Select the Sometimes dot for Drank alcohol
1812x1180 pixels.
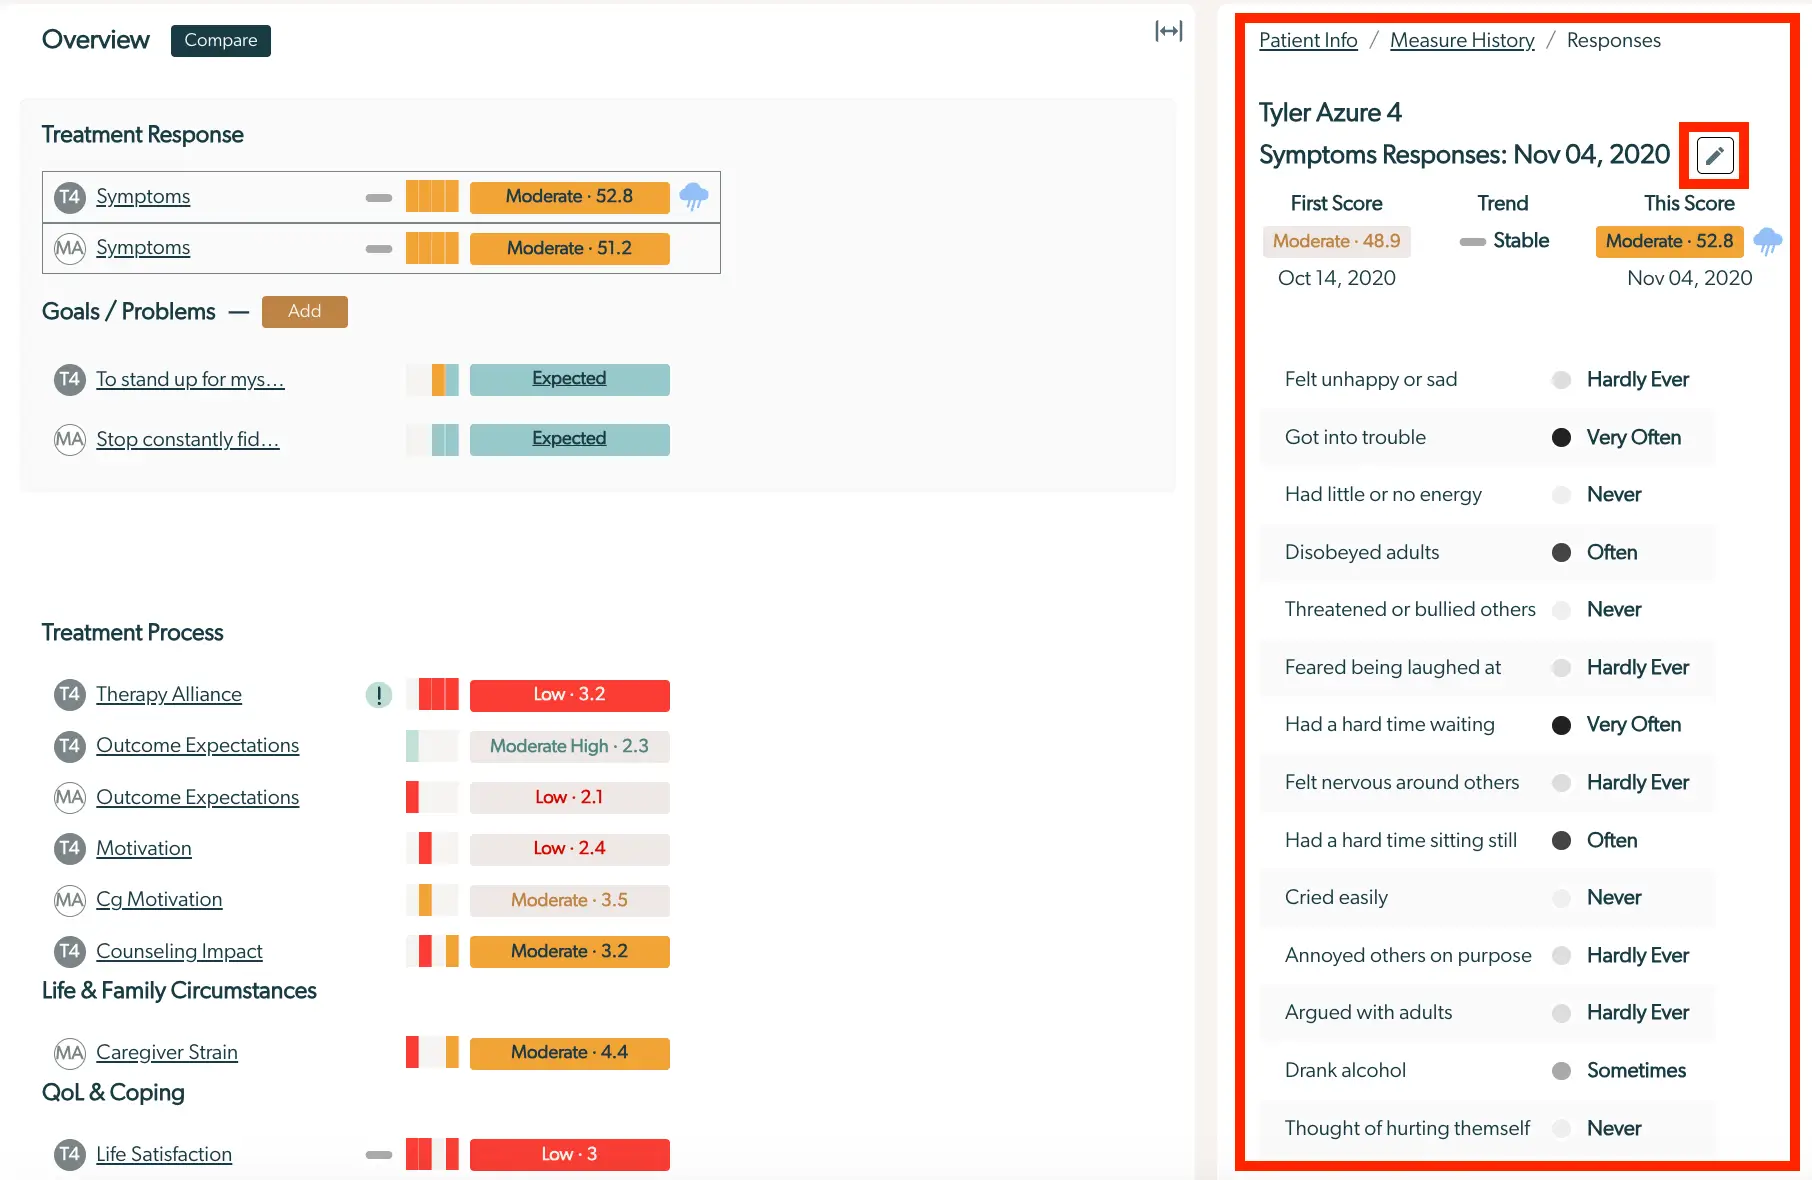pyautogui.click(x=1561, y=1070)
